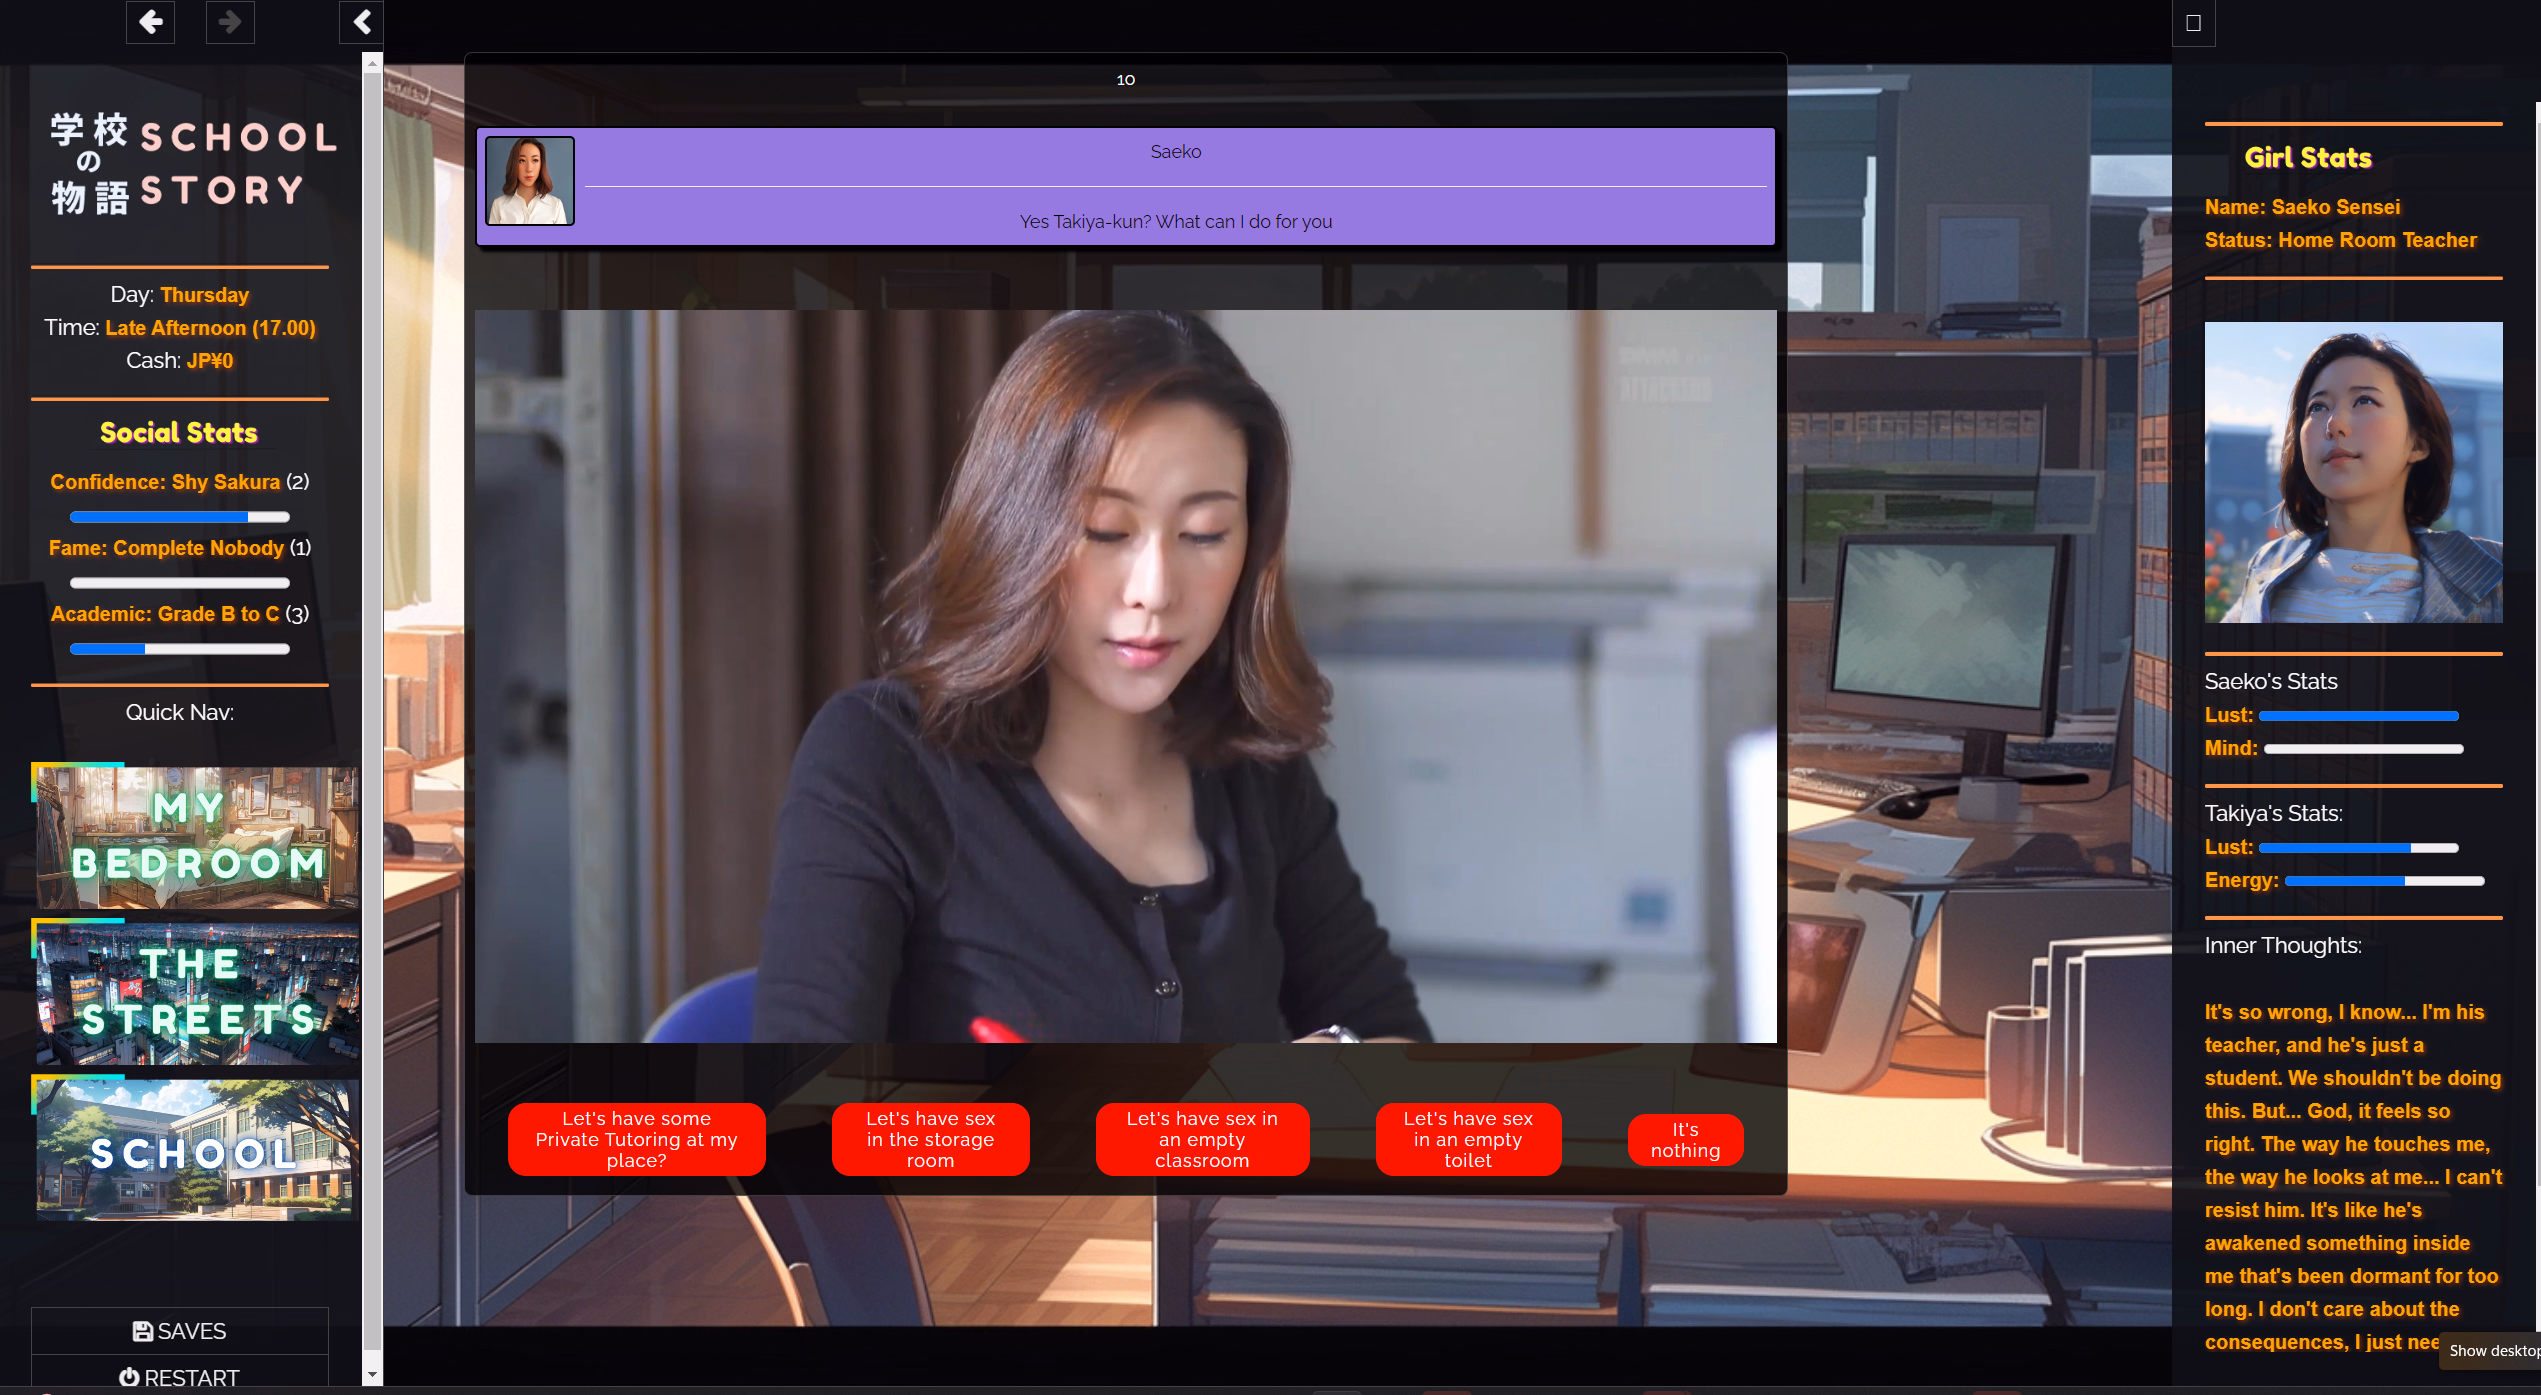Choose the Private Tutoring reply option
Image resolution: width=2541 pixels, height=1395 pixels.
637,1139
